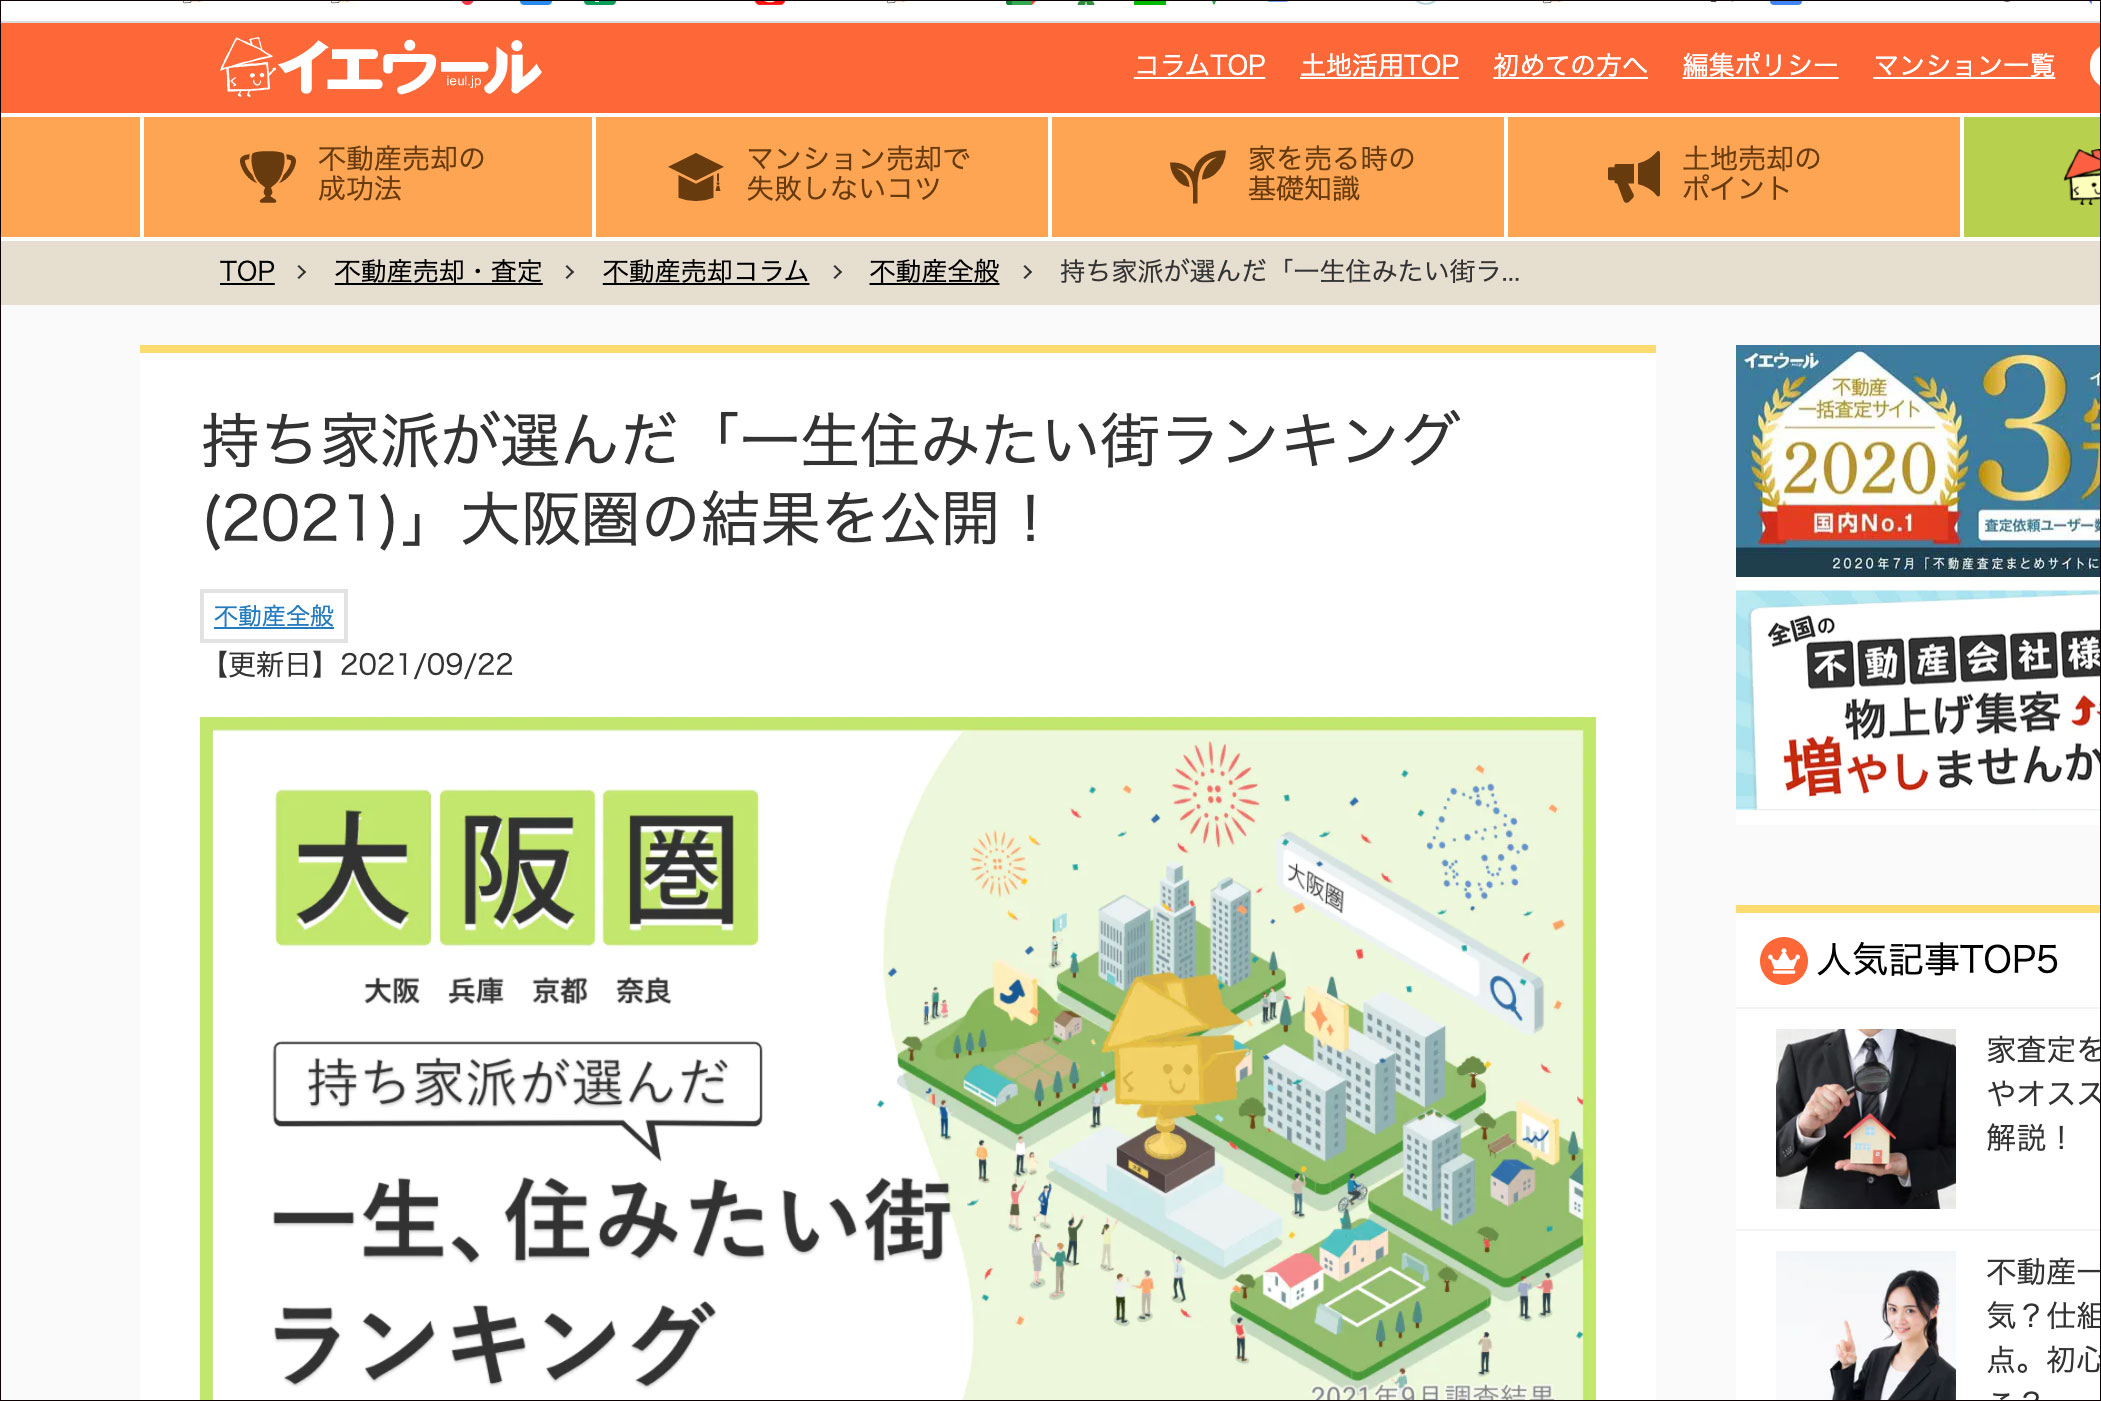Viewport: 2101px width, 1401px height.
Task: Open the businessman with magnifier article thumbnail
Action: (x=1865, y=1118)
